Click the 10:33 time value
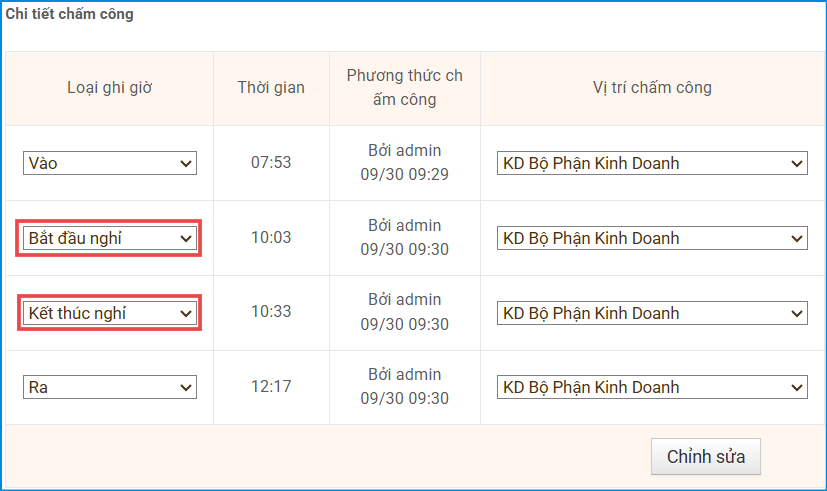Viewport: 827px width, 491px height. [271, 312]
